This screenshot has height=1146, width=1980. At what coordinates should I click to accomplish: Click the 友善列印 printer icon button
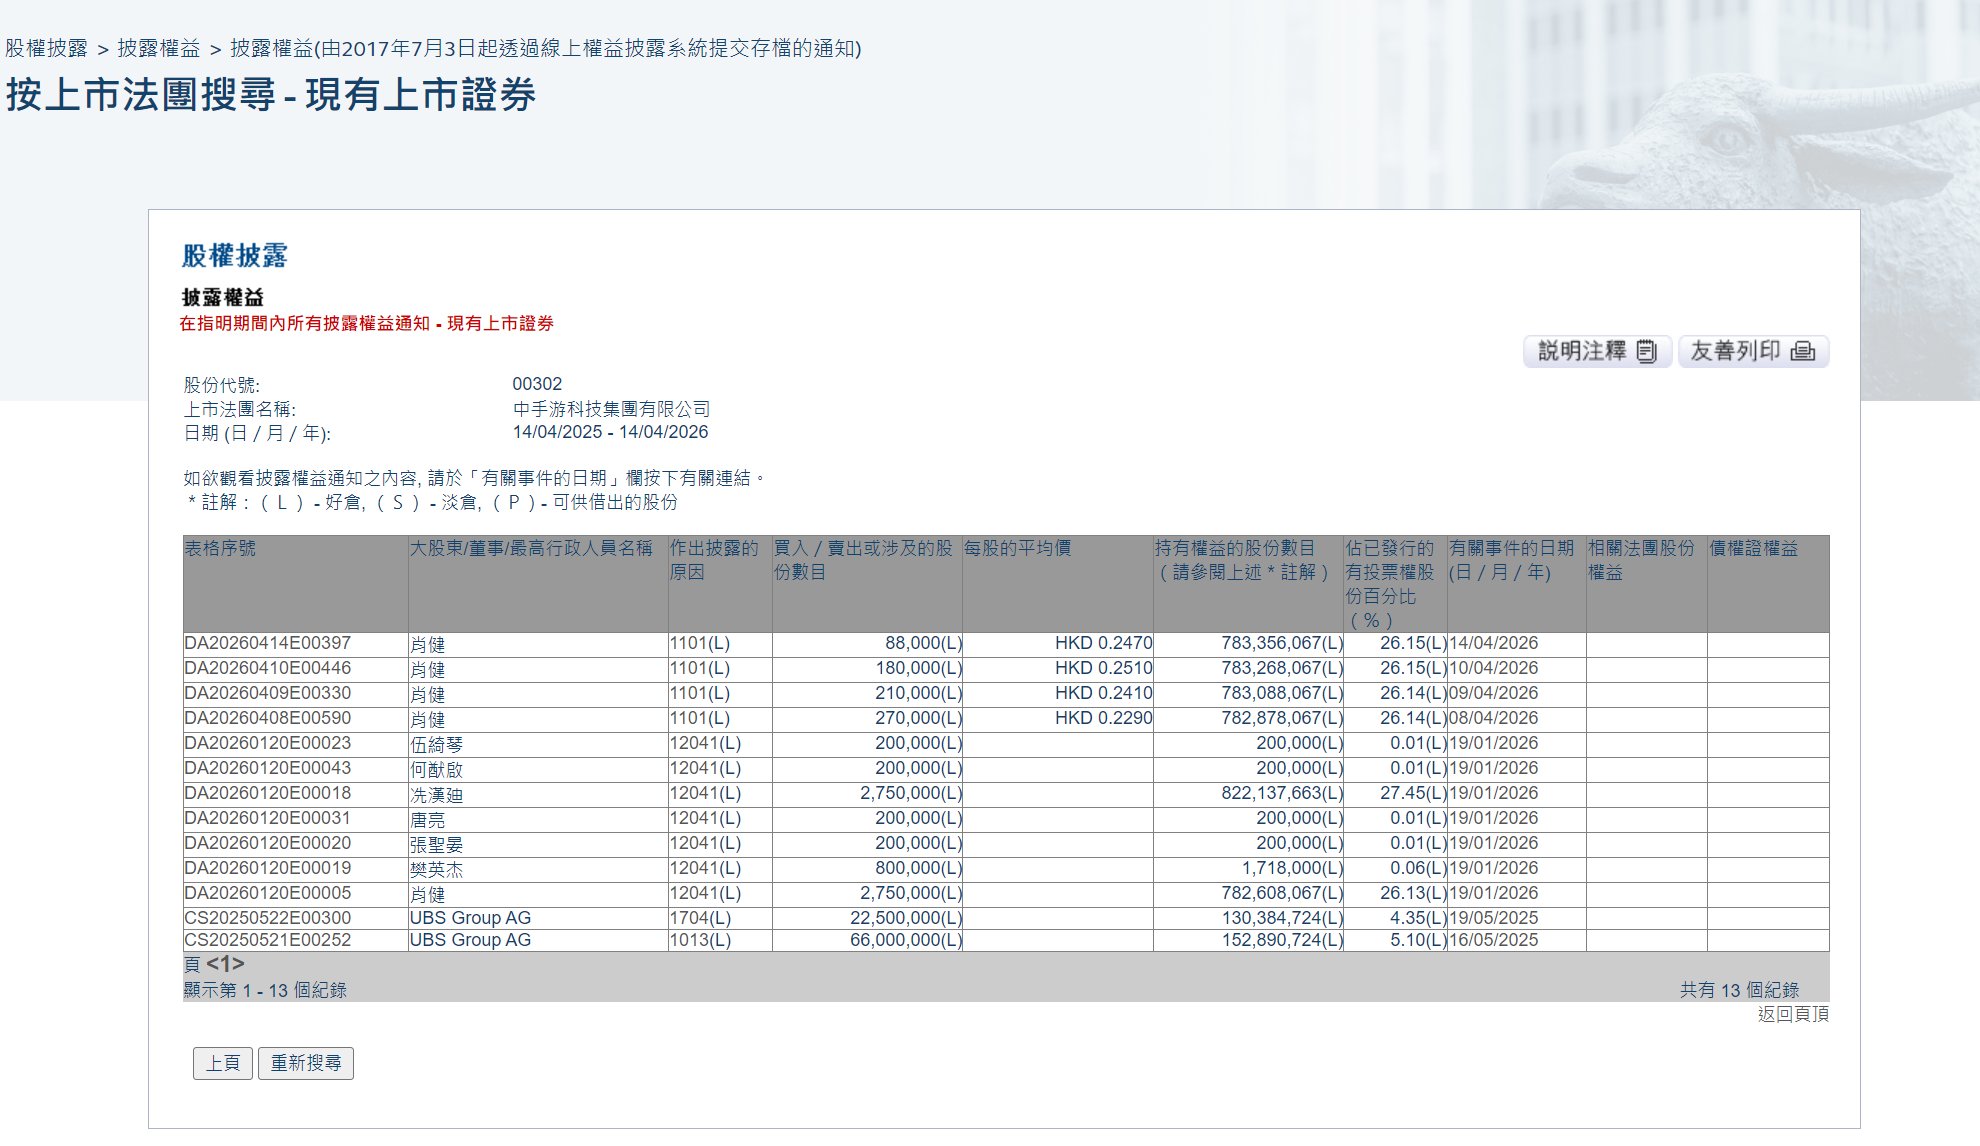pyautogui.click(x=1753, y=351)
